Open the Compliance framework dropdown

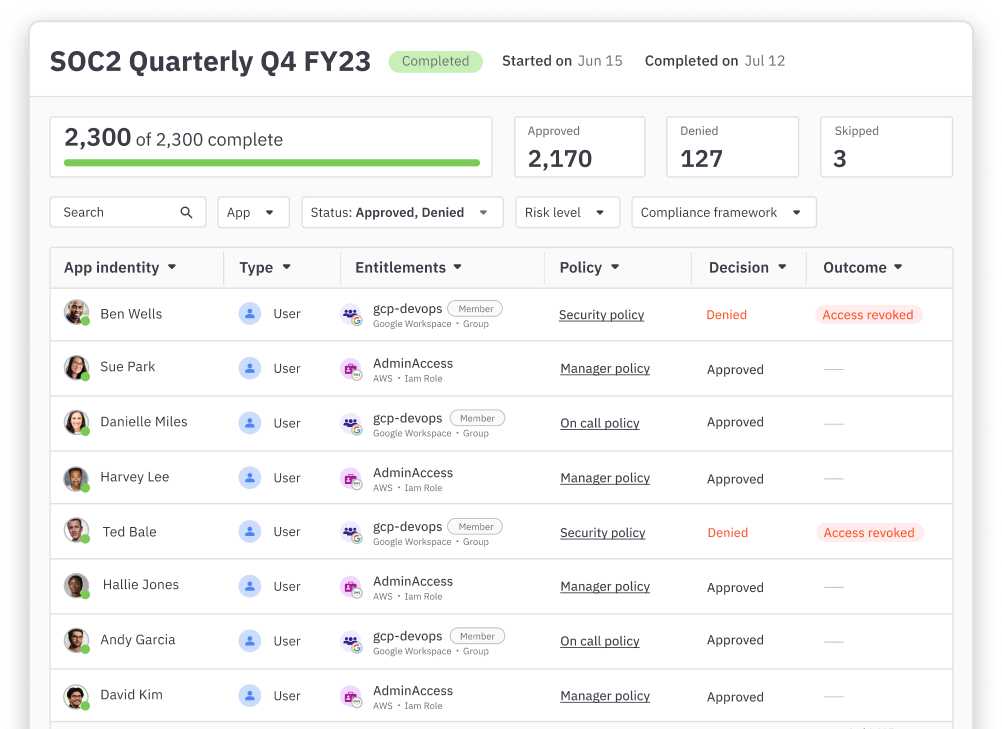tap(723, 212)
